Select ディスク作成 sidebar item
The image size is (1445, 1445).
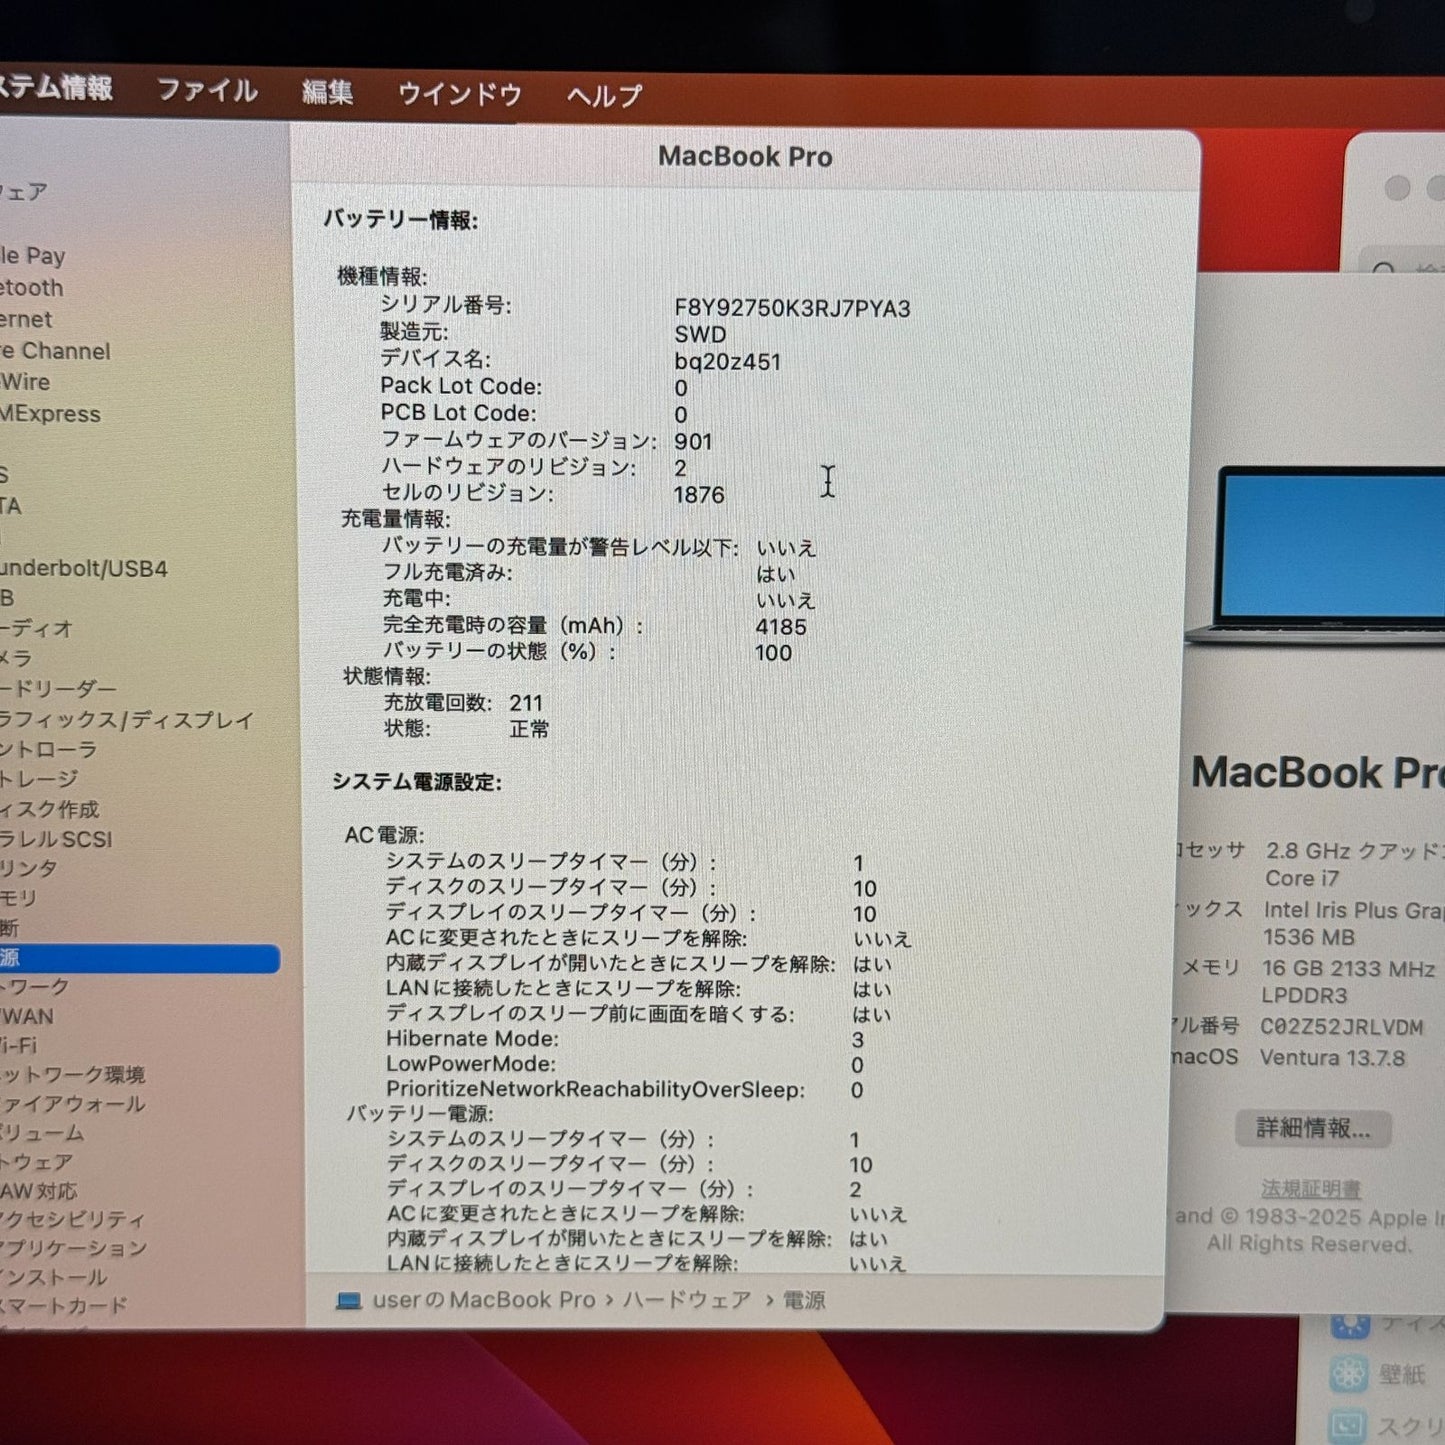coord(50,809)
